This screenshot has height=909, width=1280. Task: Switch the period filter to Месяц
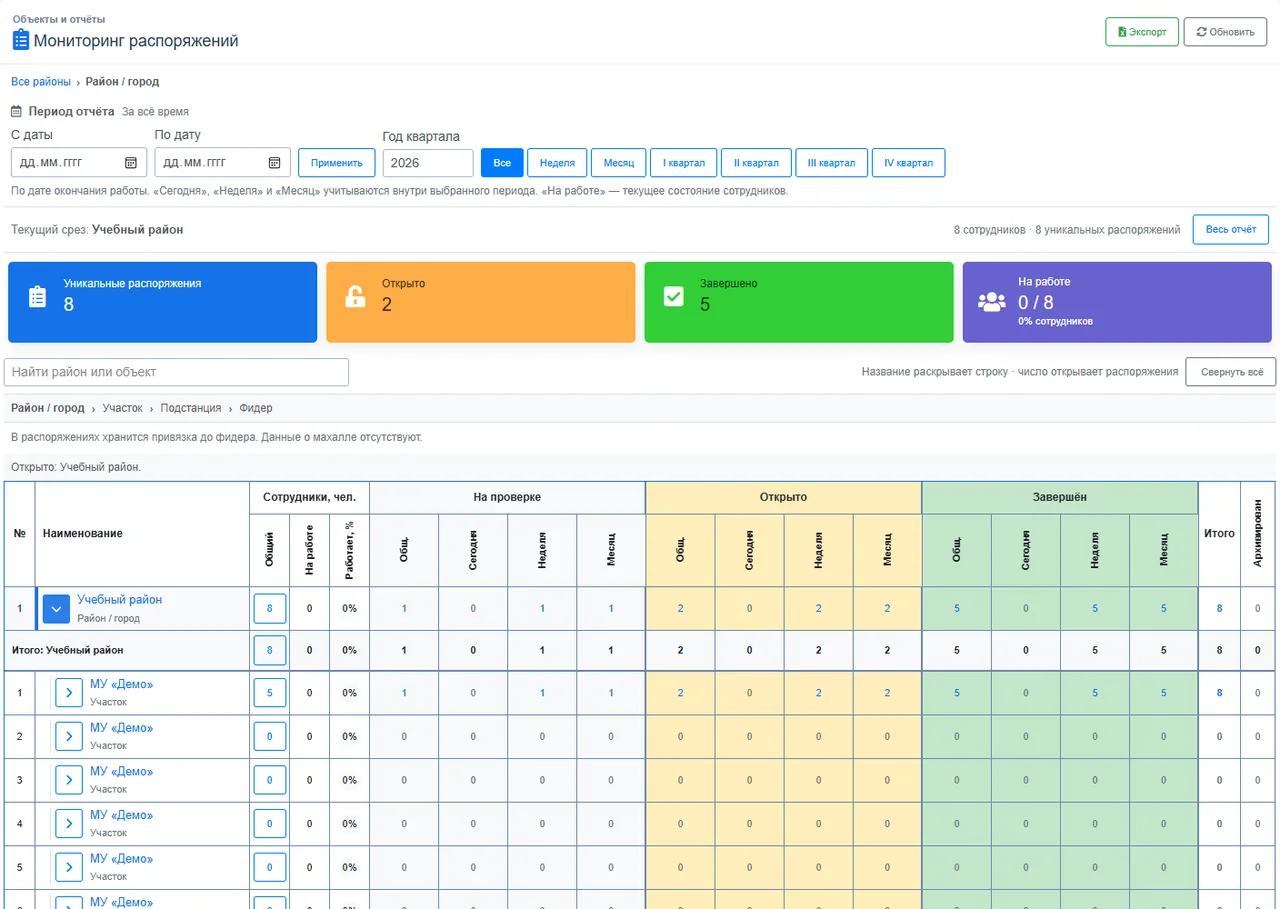click(619, 163)
